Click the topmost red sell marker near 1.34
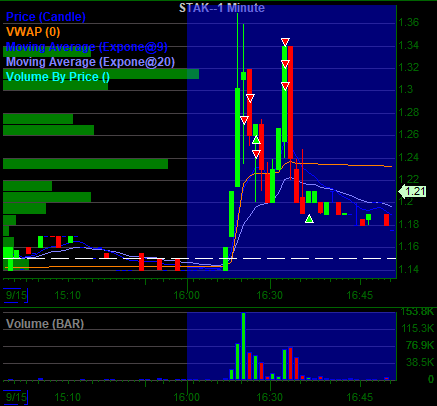This screenshot has height=406, width=437. coord(285,42)
